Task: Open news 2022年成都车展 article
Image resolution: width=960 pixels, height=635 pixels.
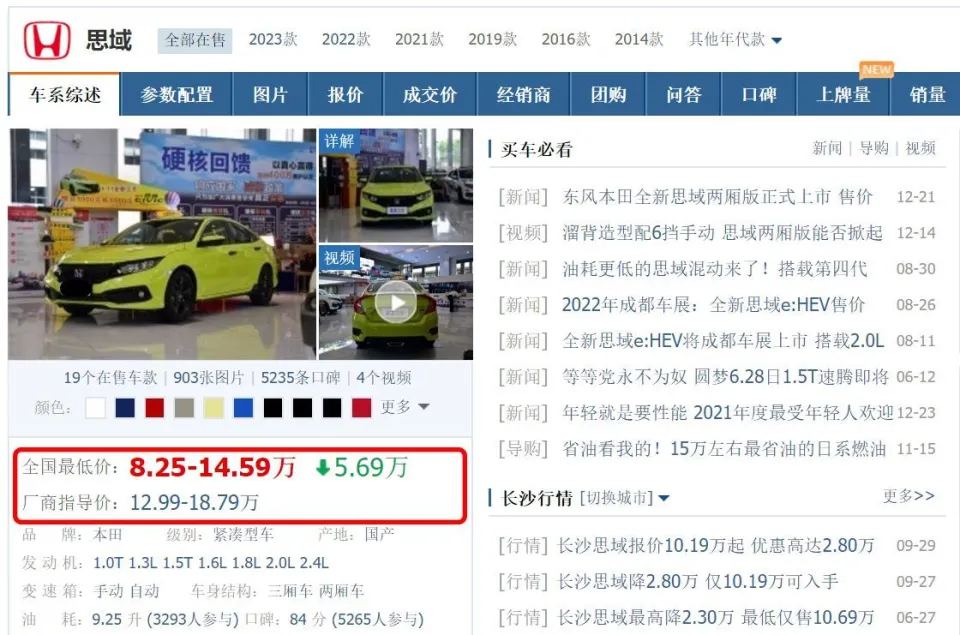Action: [713, 305]
